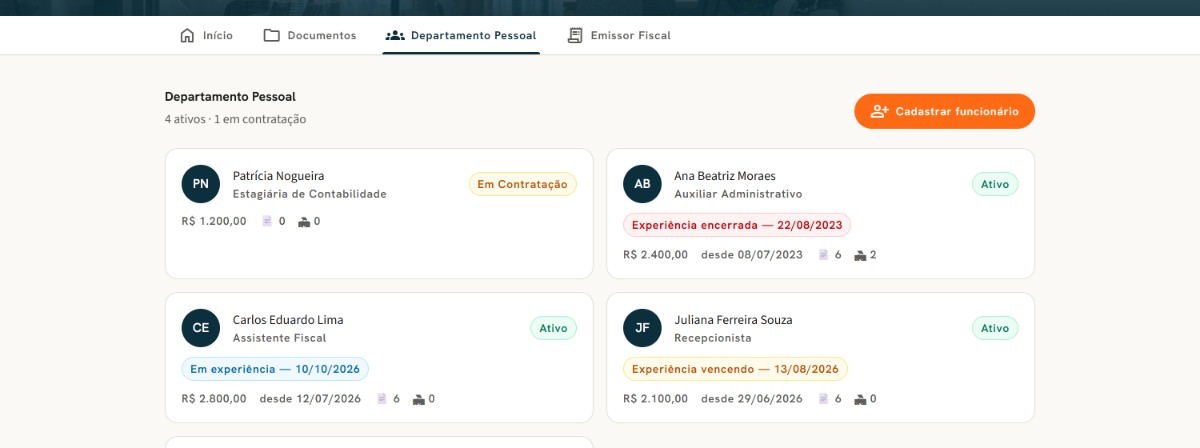Image resolution: width=1200 pixels, height=448 pixels.
Task: Click the Em experiência — 10/10/2026 tag
Action: pos(275,369)
